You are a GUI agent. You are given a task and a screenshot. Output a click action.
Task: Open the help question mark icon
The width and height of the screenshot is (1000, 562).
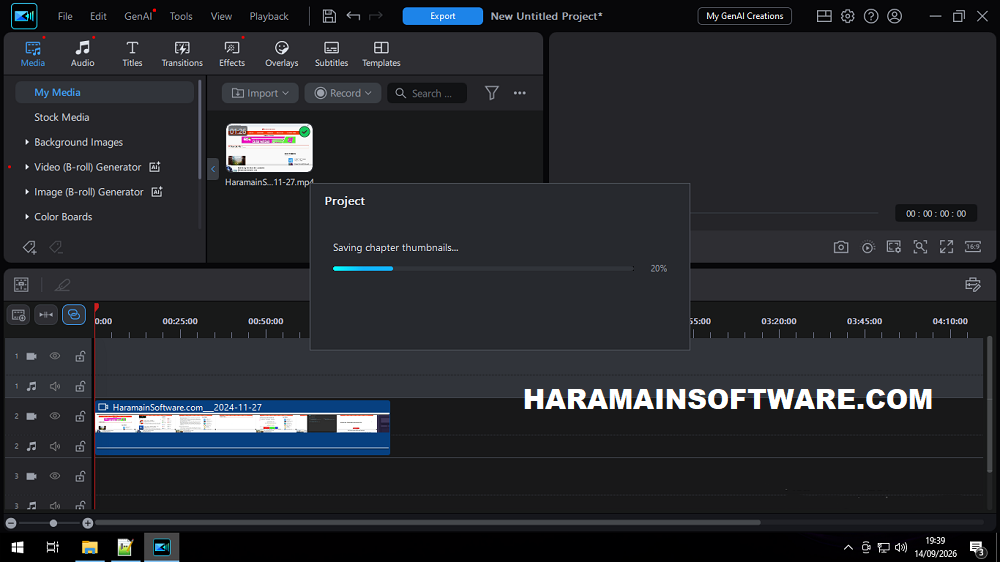(871, 16)
